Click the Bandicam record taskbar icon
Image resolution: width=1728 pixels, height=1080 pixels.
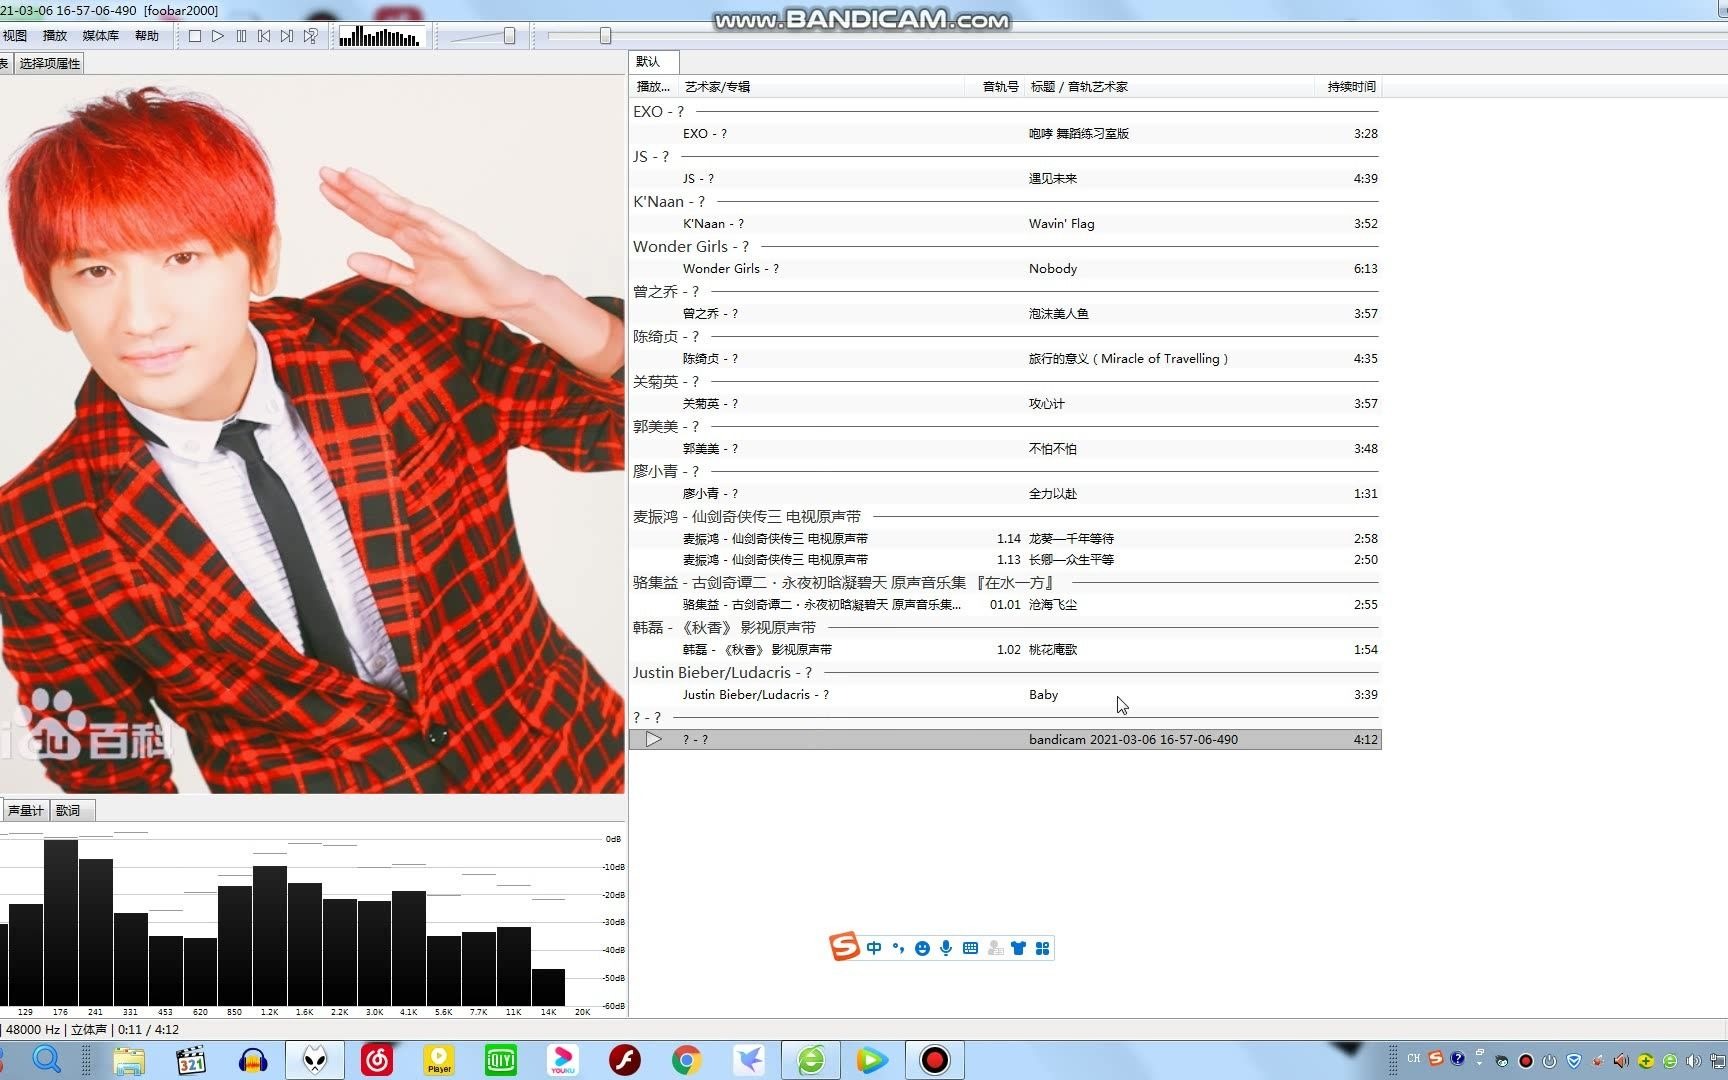[935, 1060]
